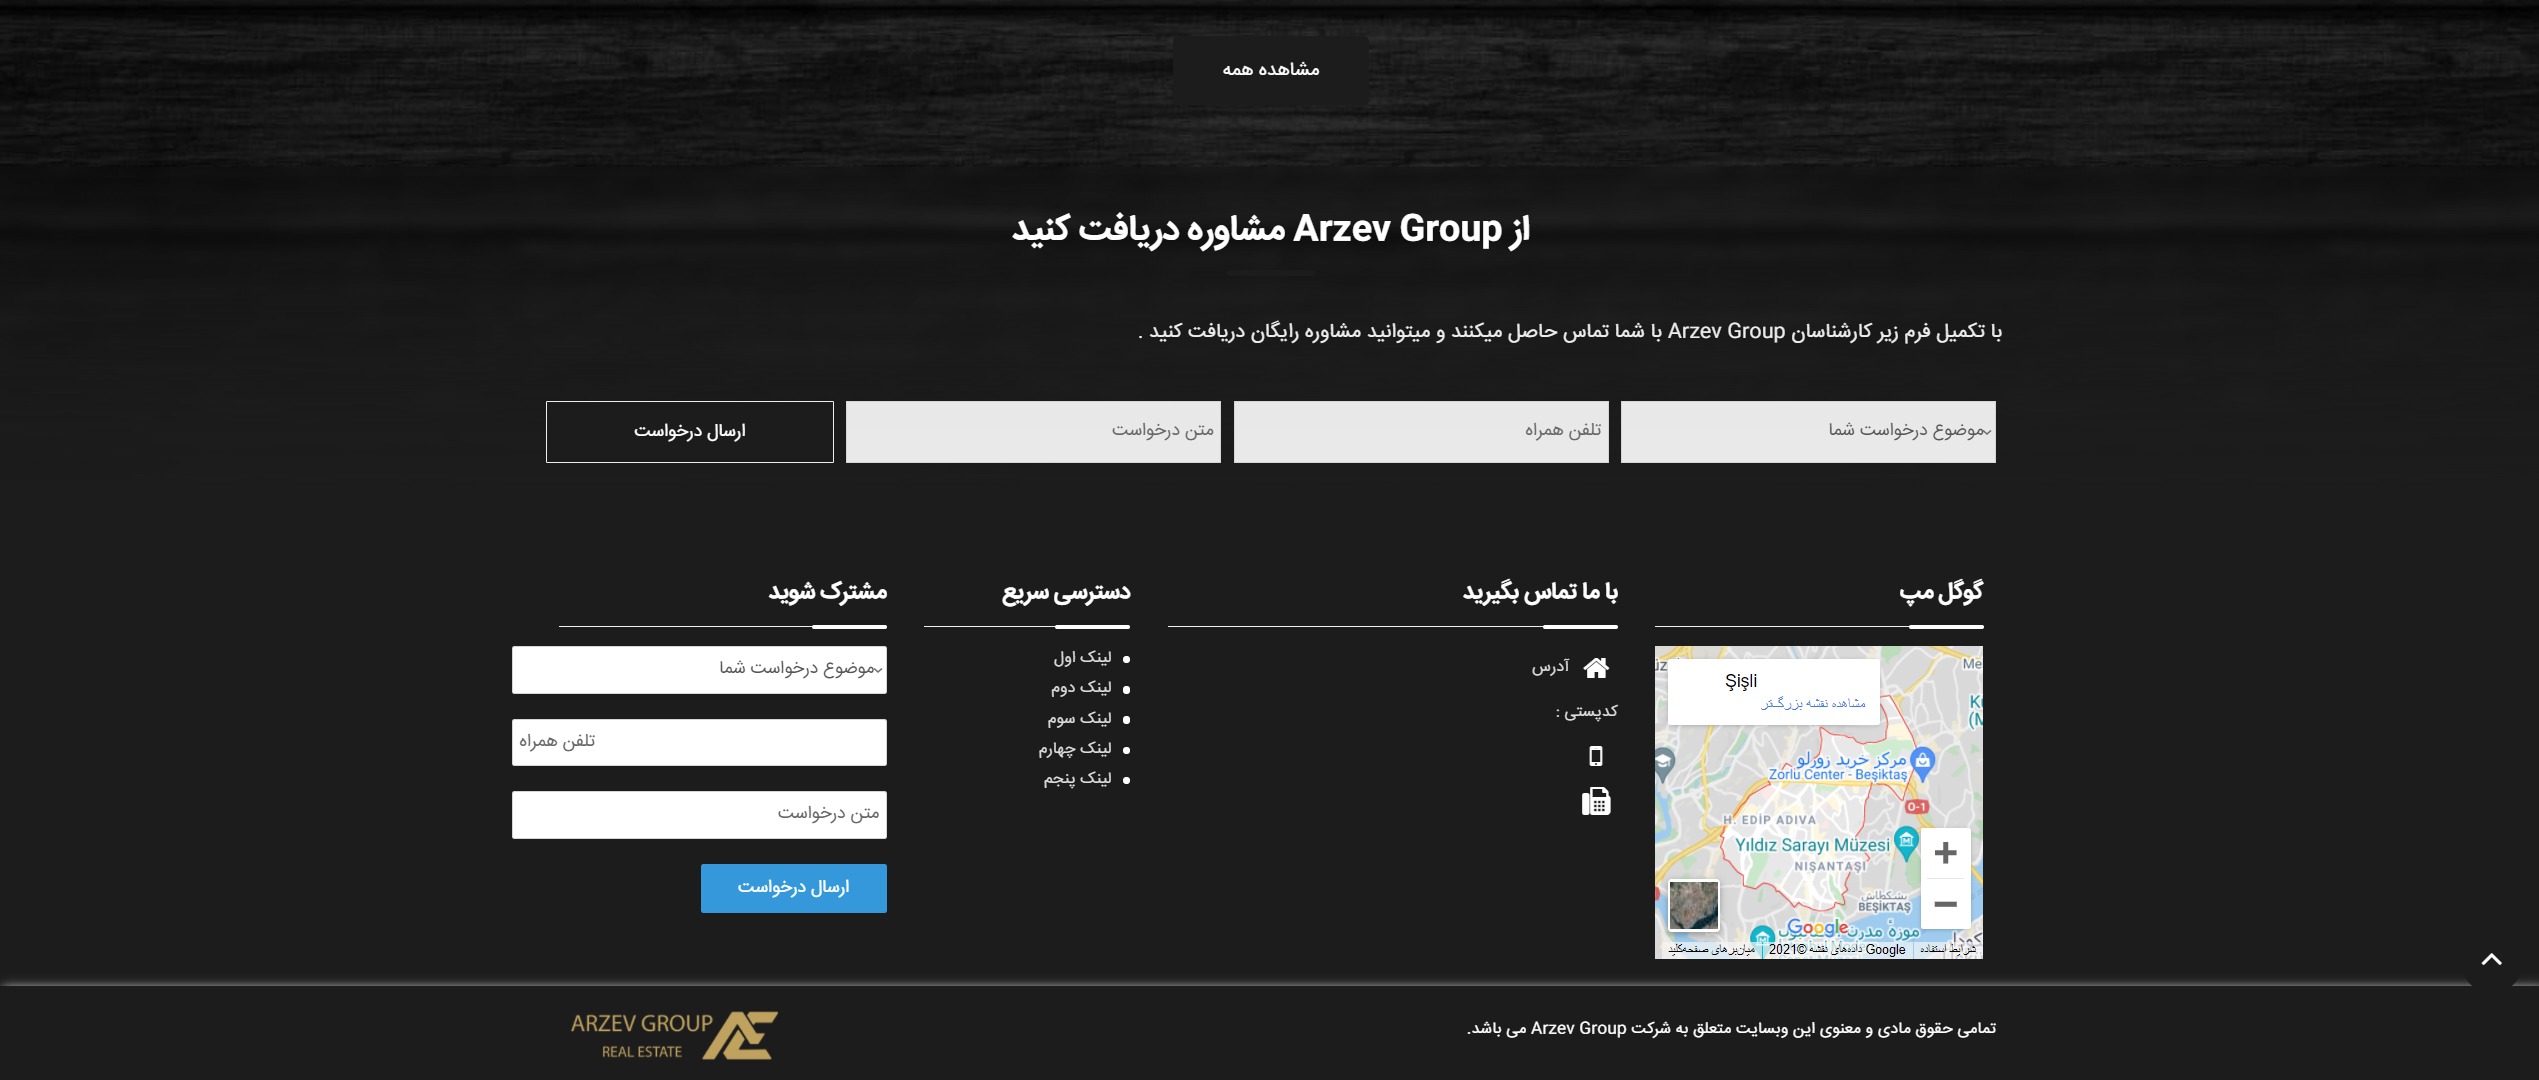The image size is (2539, 1080).
Task: Click the fax machine icon
Action: 1596,801
